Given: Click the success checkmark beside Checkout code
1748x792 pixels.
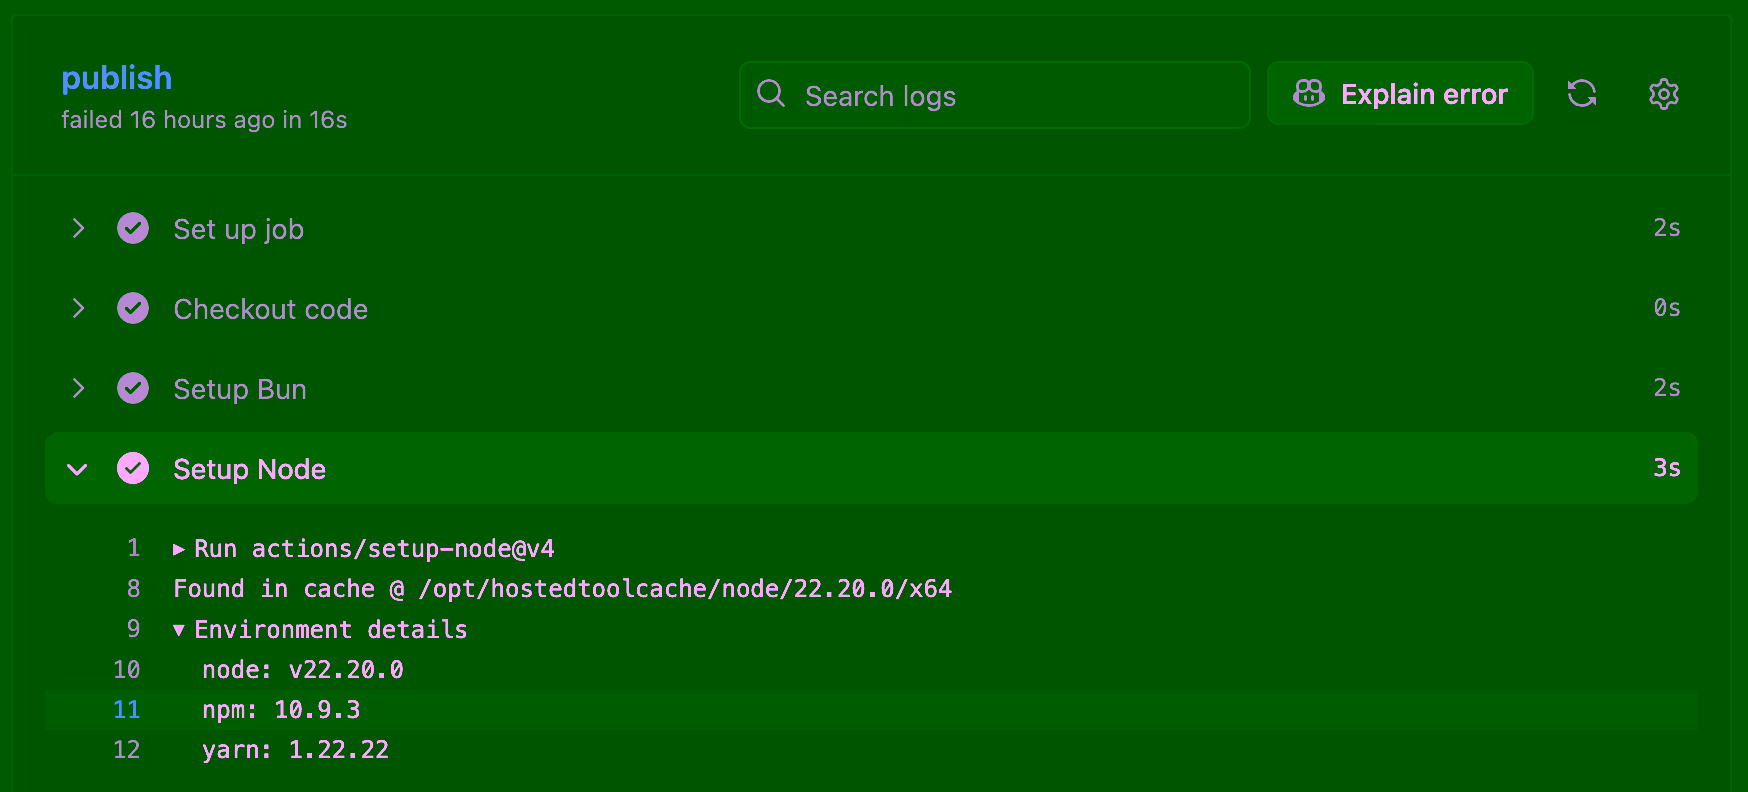Looking at the screenshot, I should [x=133, y=308].
